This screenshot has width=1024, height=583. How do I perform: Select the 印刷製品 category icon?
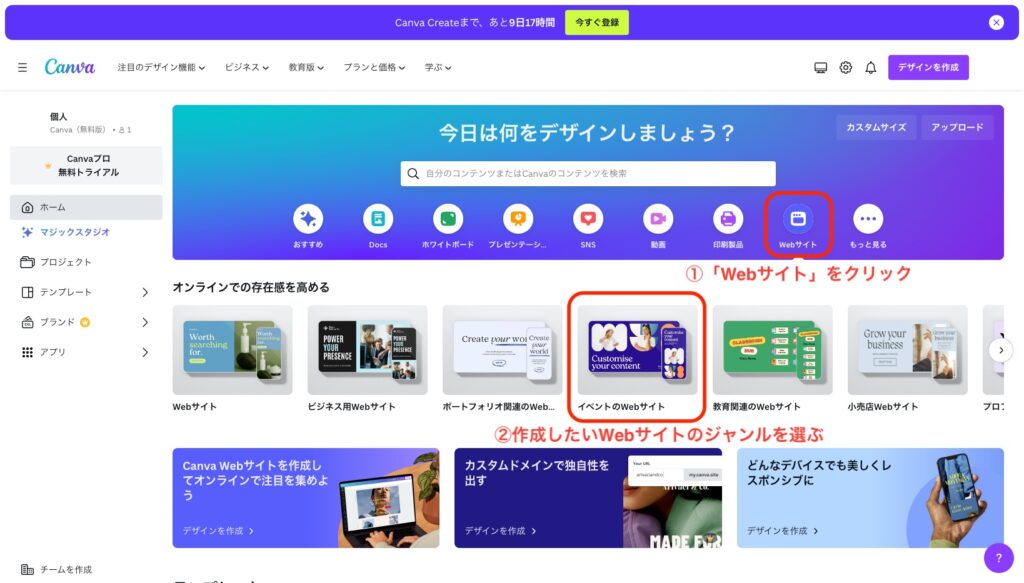tap(728, 219)
